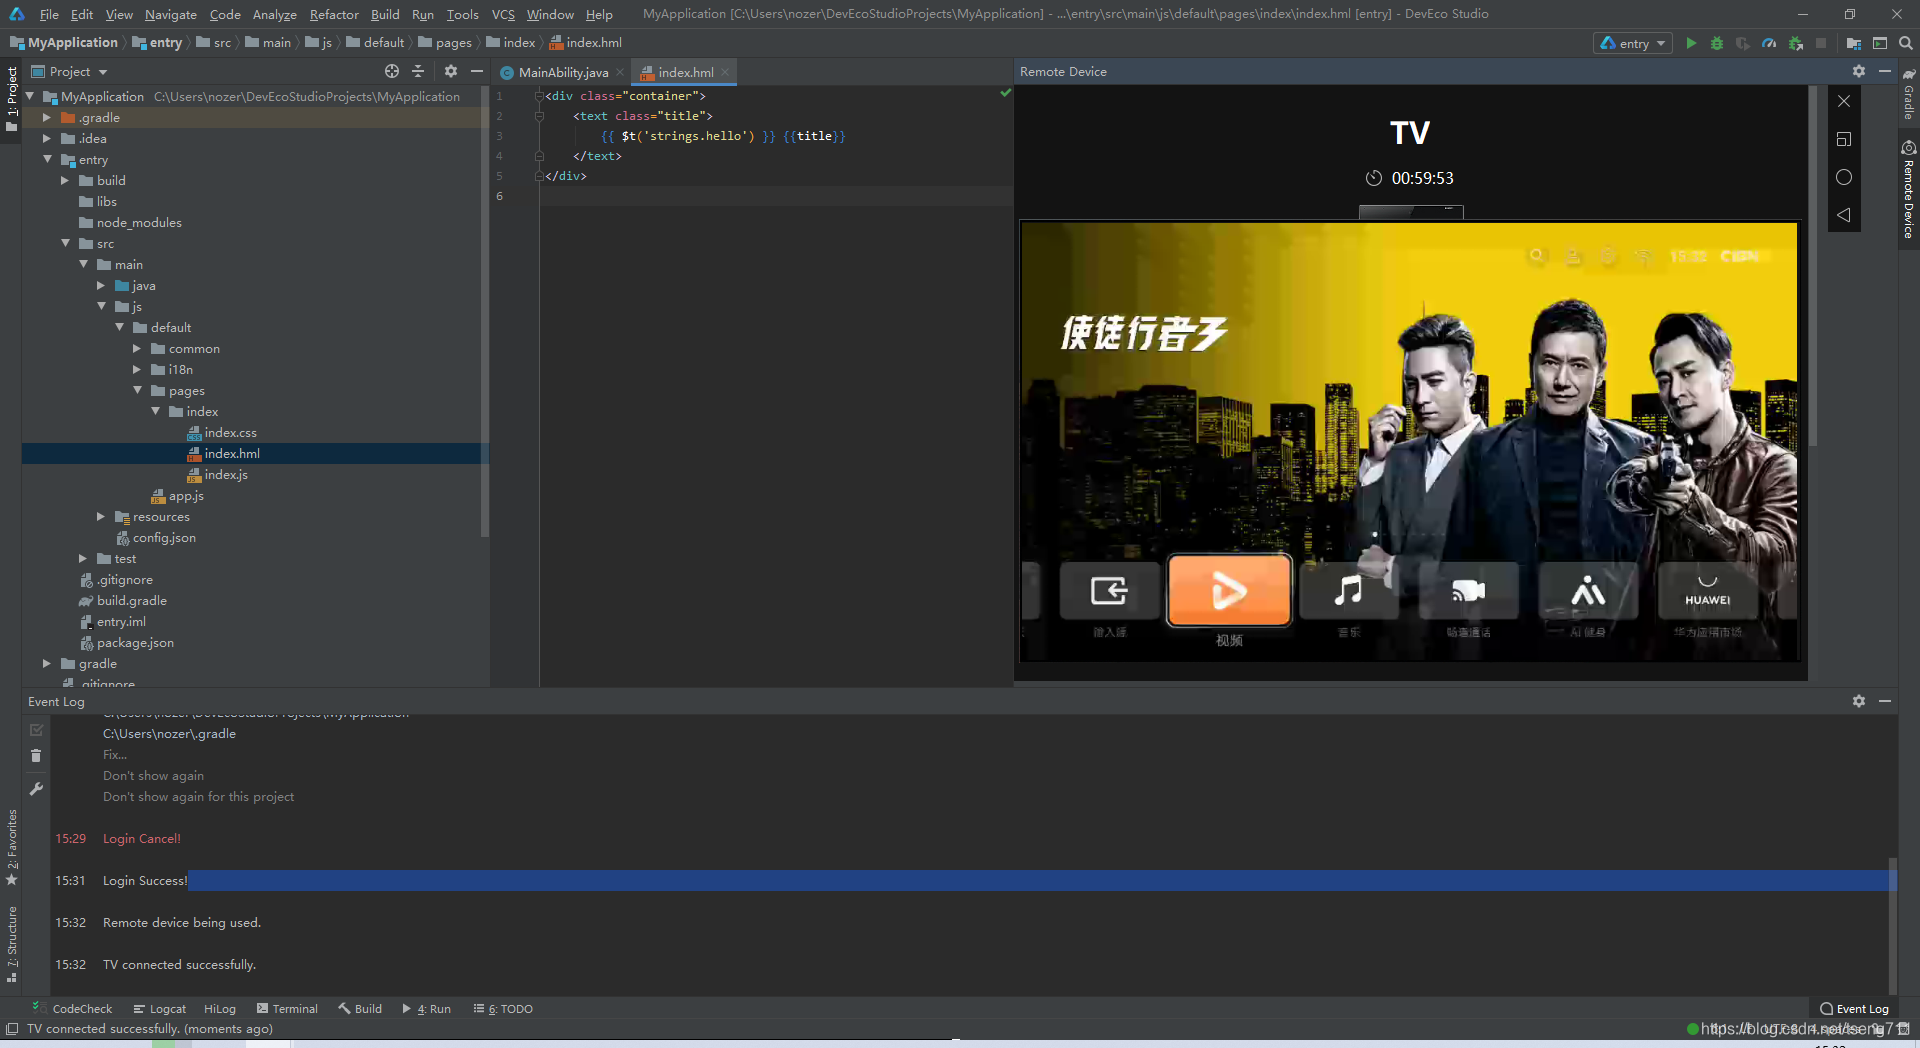Open the Device Manager icon
Image resolution: width=1920 pixels, height=1048 pixels.
(x=1855, y=43)
